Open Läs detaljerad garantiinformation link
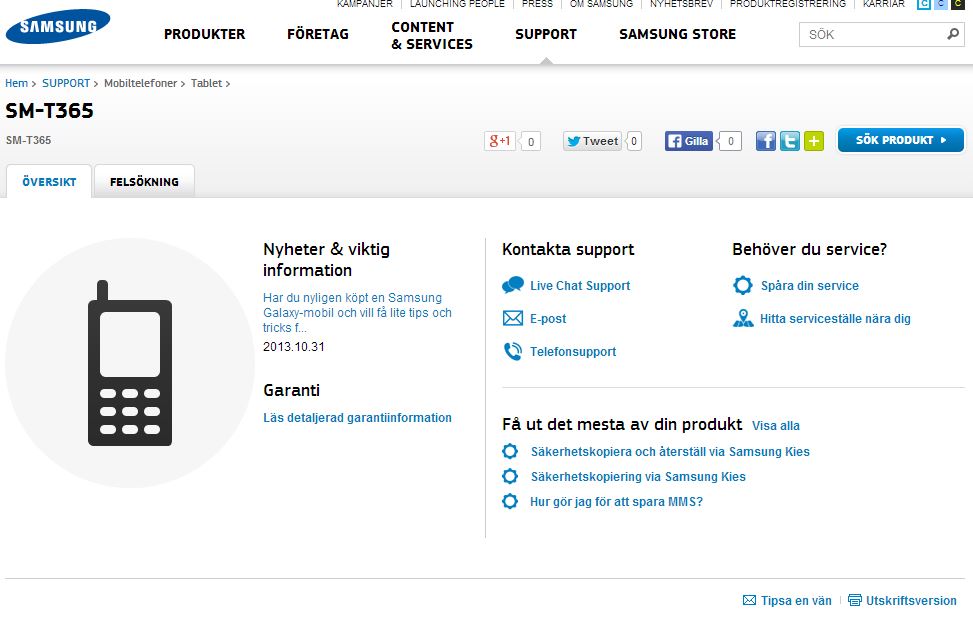The height and width of the screenshot is (624, 973). coord(357,418)
